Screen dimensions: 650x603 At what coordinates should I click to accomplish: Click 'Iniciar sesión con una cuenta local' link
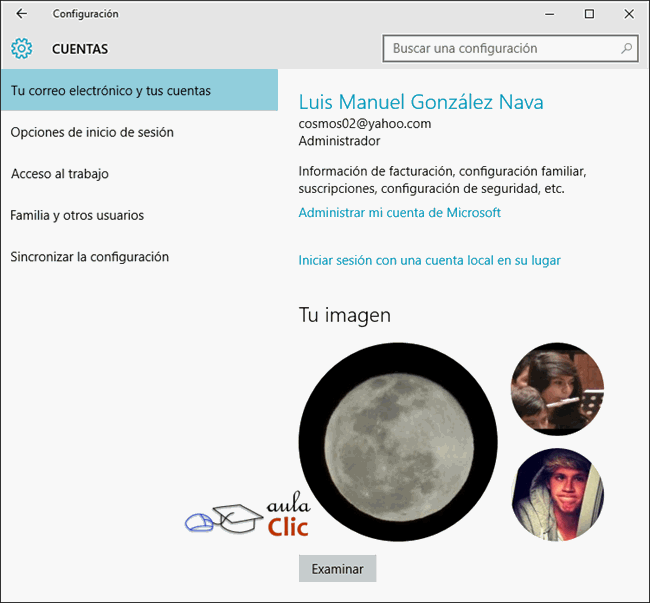click(429, 261)
